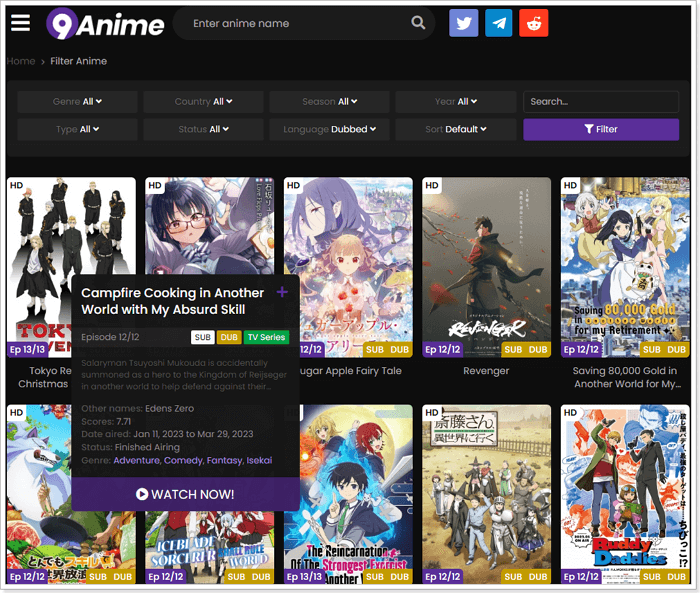The image size is (700, 593).
Task: Click the WATCH NOW! button
Action: click(185, 494)
